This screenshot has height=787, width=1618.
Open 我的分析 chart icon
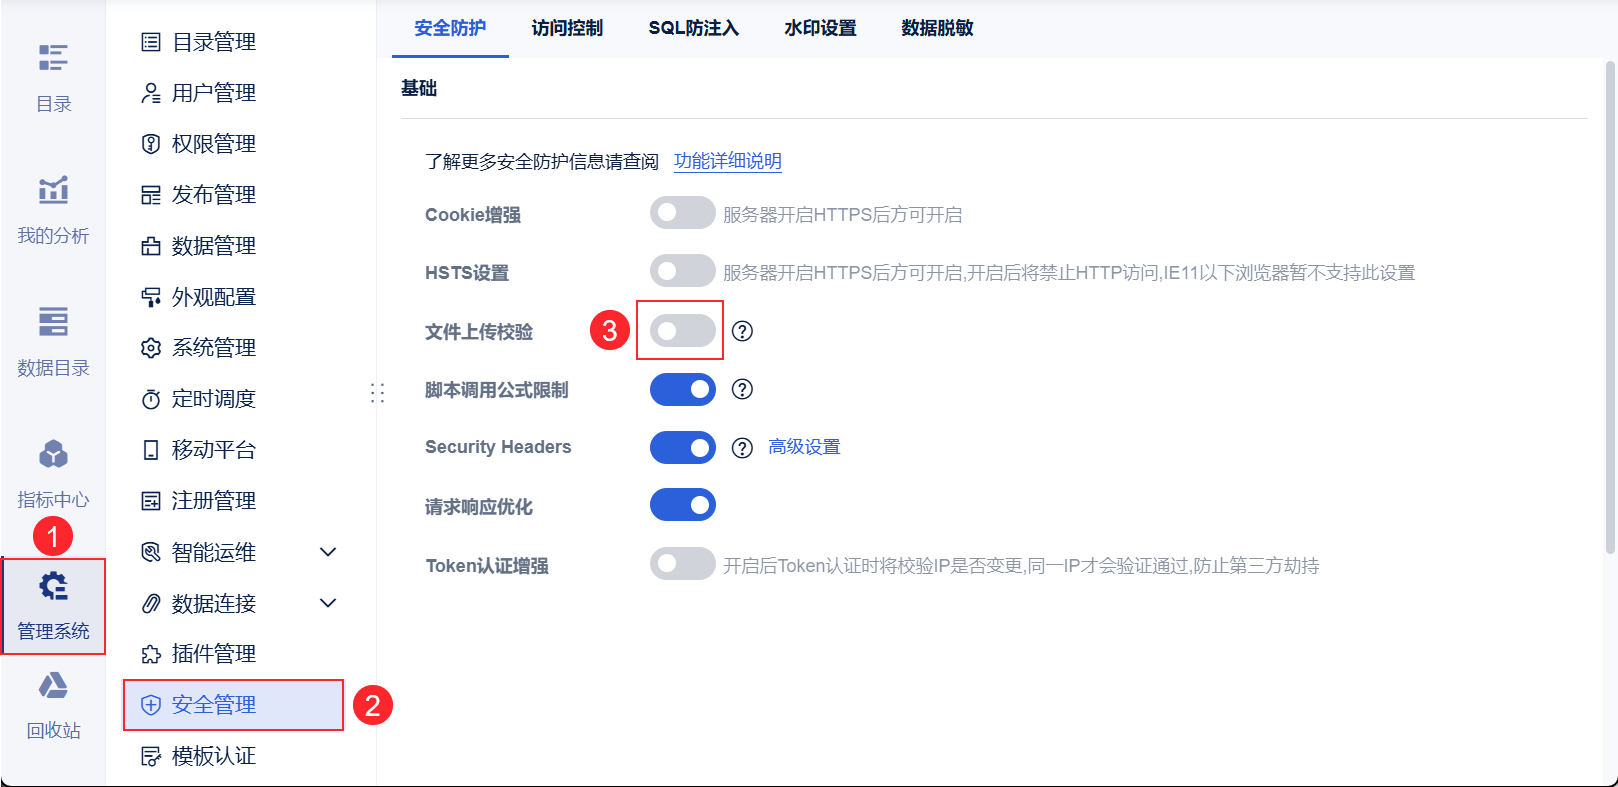tap(53, 190)
